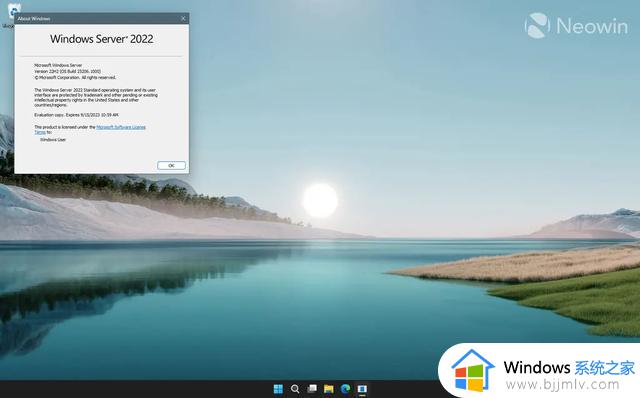Click the Version 22H2 OS Build line
640x398 pixels.
[x=67, y=71]
